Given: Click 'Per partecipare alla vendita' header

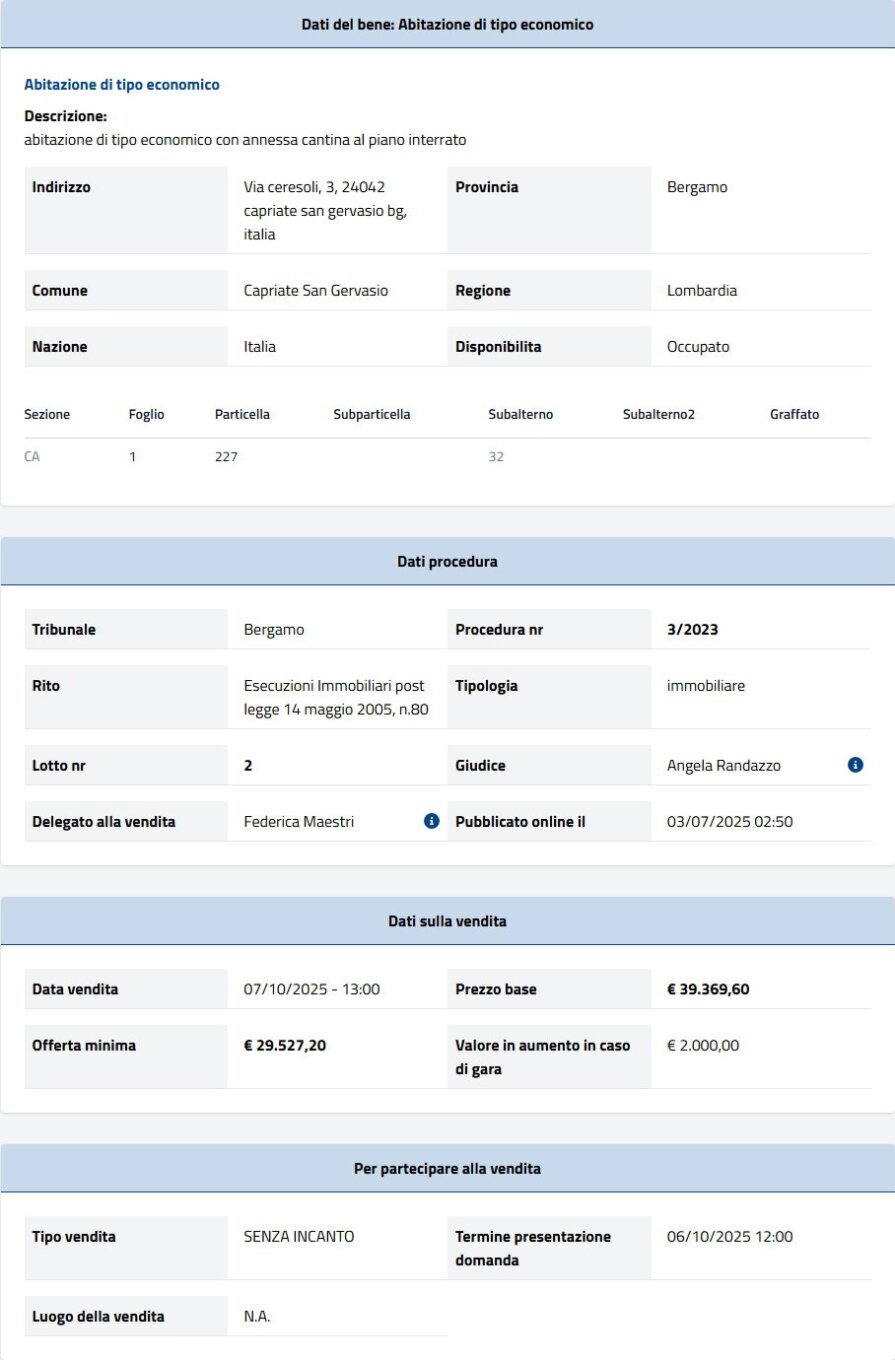Looking at the screenshot, I should [x=448, y=1168].
